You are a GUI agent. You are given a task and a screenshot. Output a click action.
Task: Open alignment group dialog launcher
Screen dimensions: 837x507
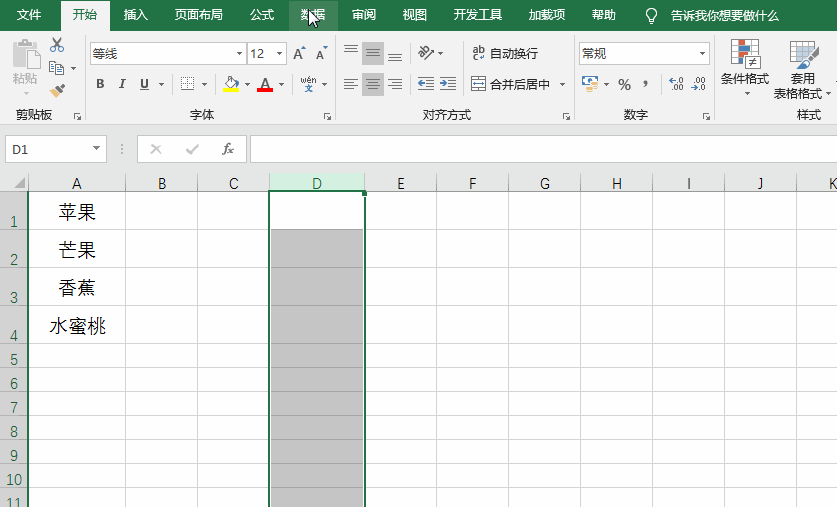[x=566, y=116]
